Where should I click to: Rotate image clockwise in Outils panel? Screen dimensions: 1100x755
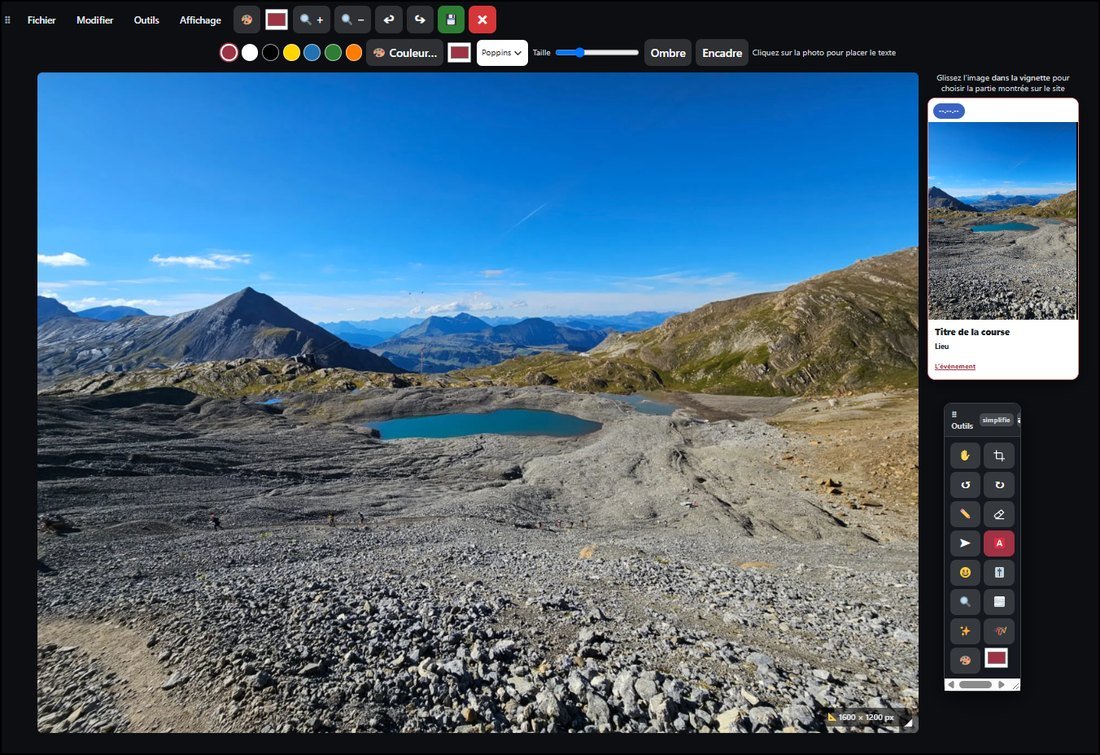pos(999,485)
